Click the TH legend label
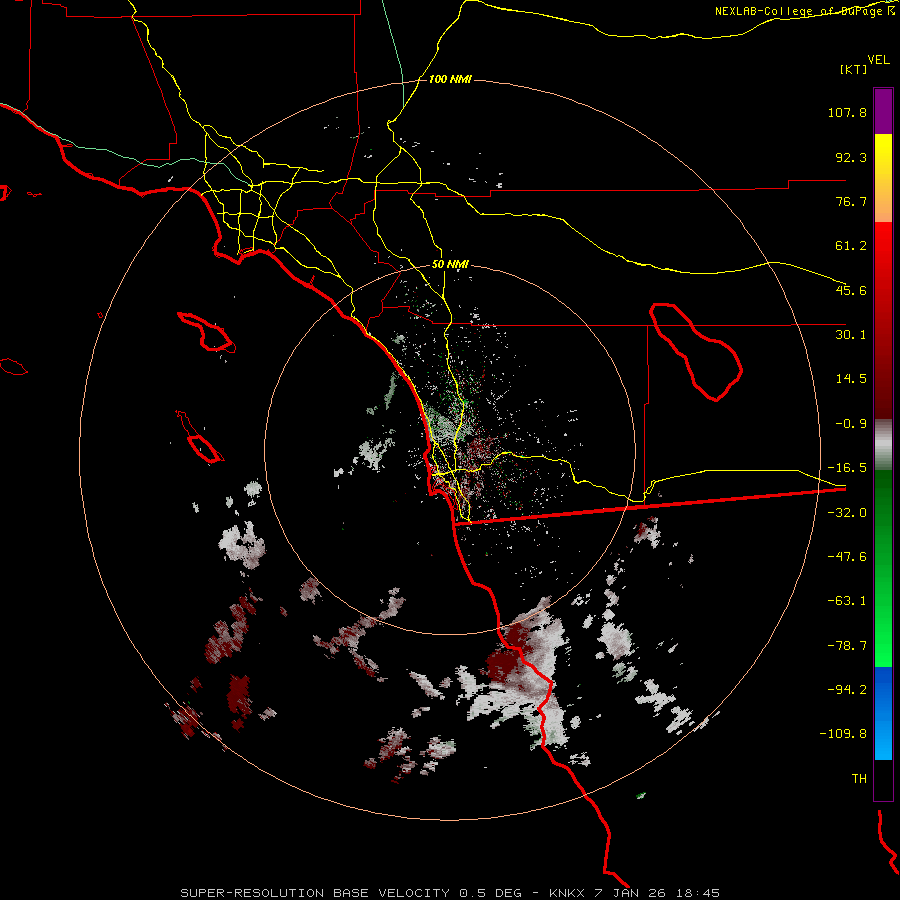The image size is (900, 900). [x=859, y=779]
